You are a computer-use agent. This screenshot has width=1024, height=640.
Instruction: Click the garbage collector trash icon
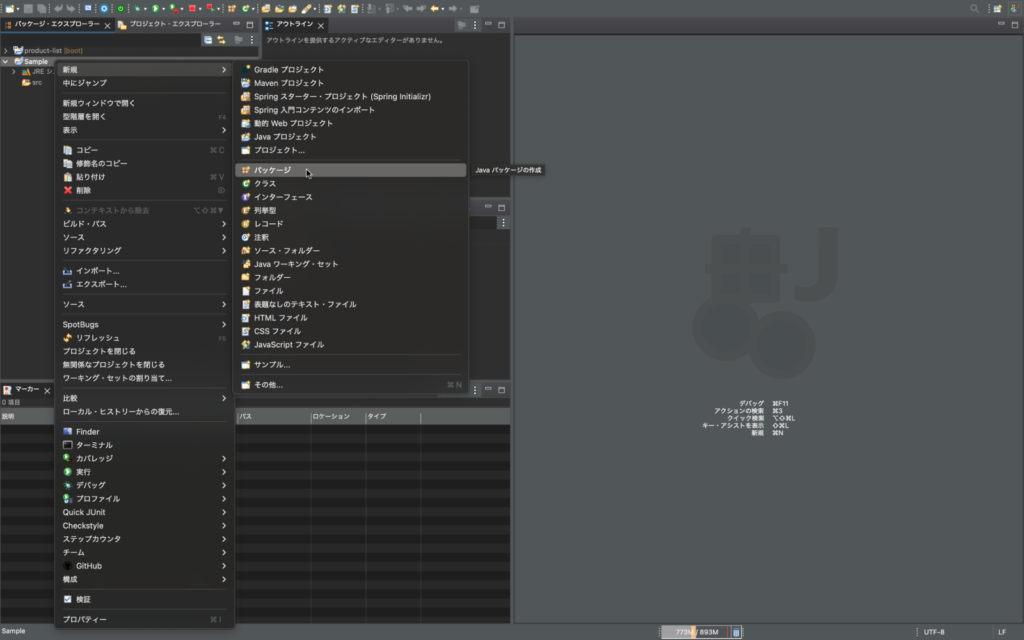click(x=737, y=632)
